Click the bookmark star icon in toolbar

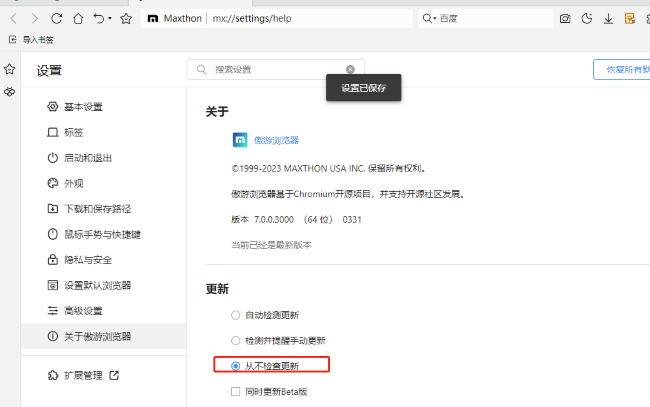pyautogui.click(x=125, y=18)
